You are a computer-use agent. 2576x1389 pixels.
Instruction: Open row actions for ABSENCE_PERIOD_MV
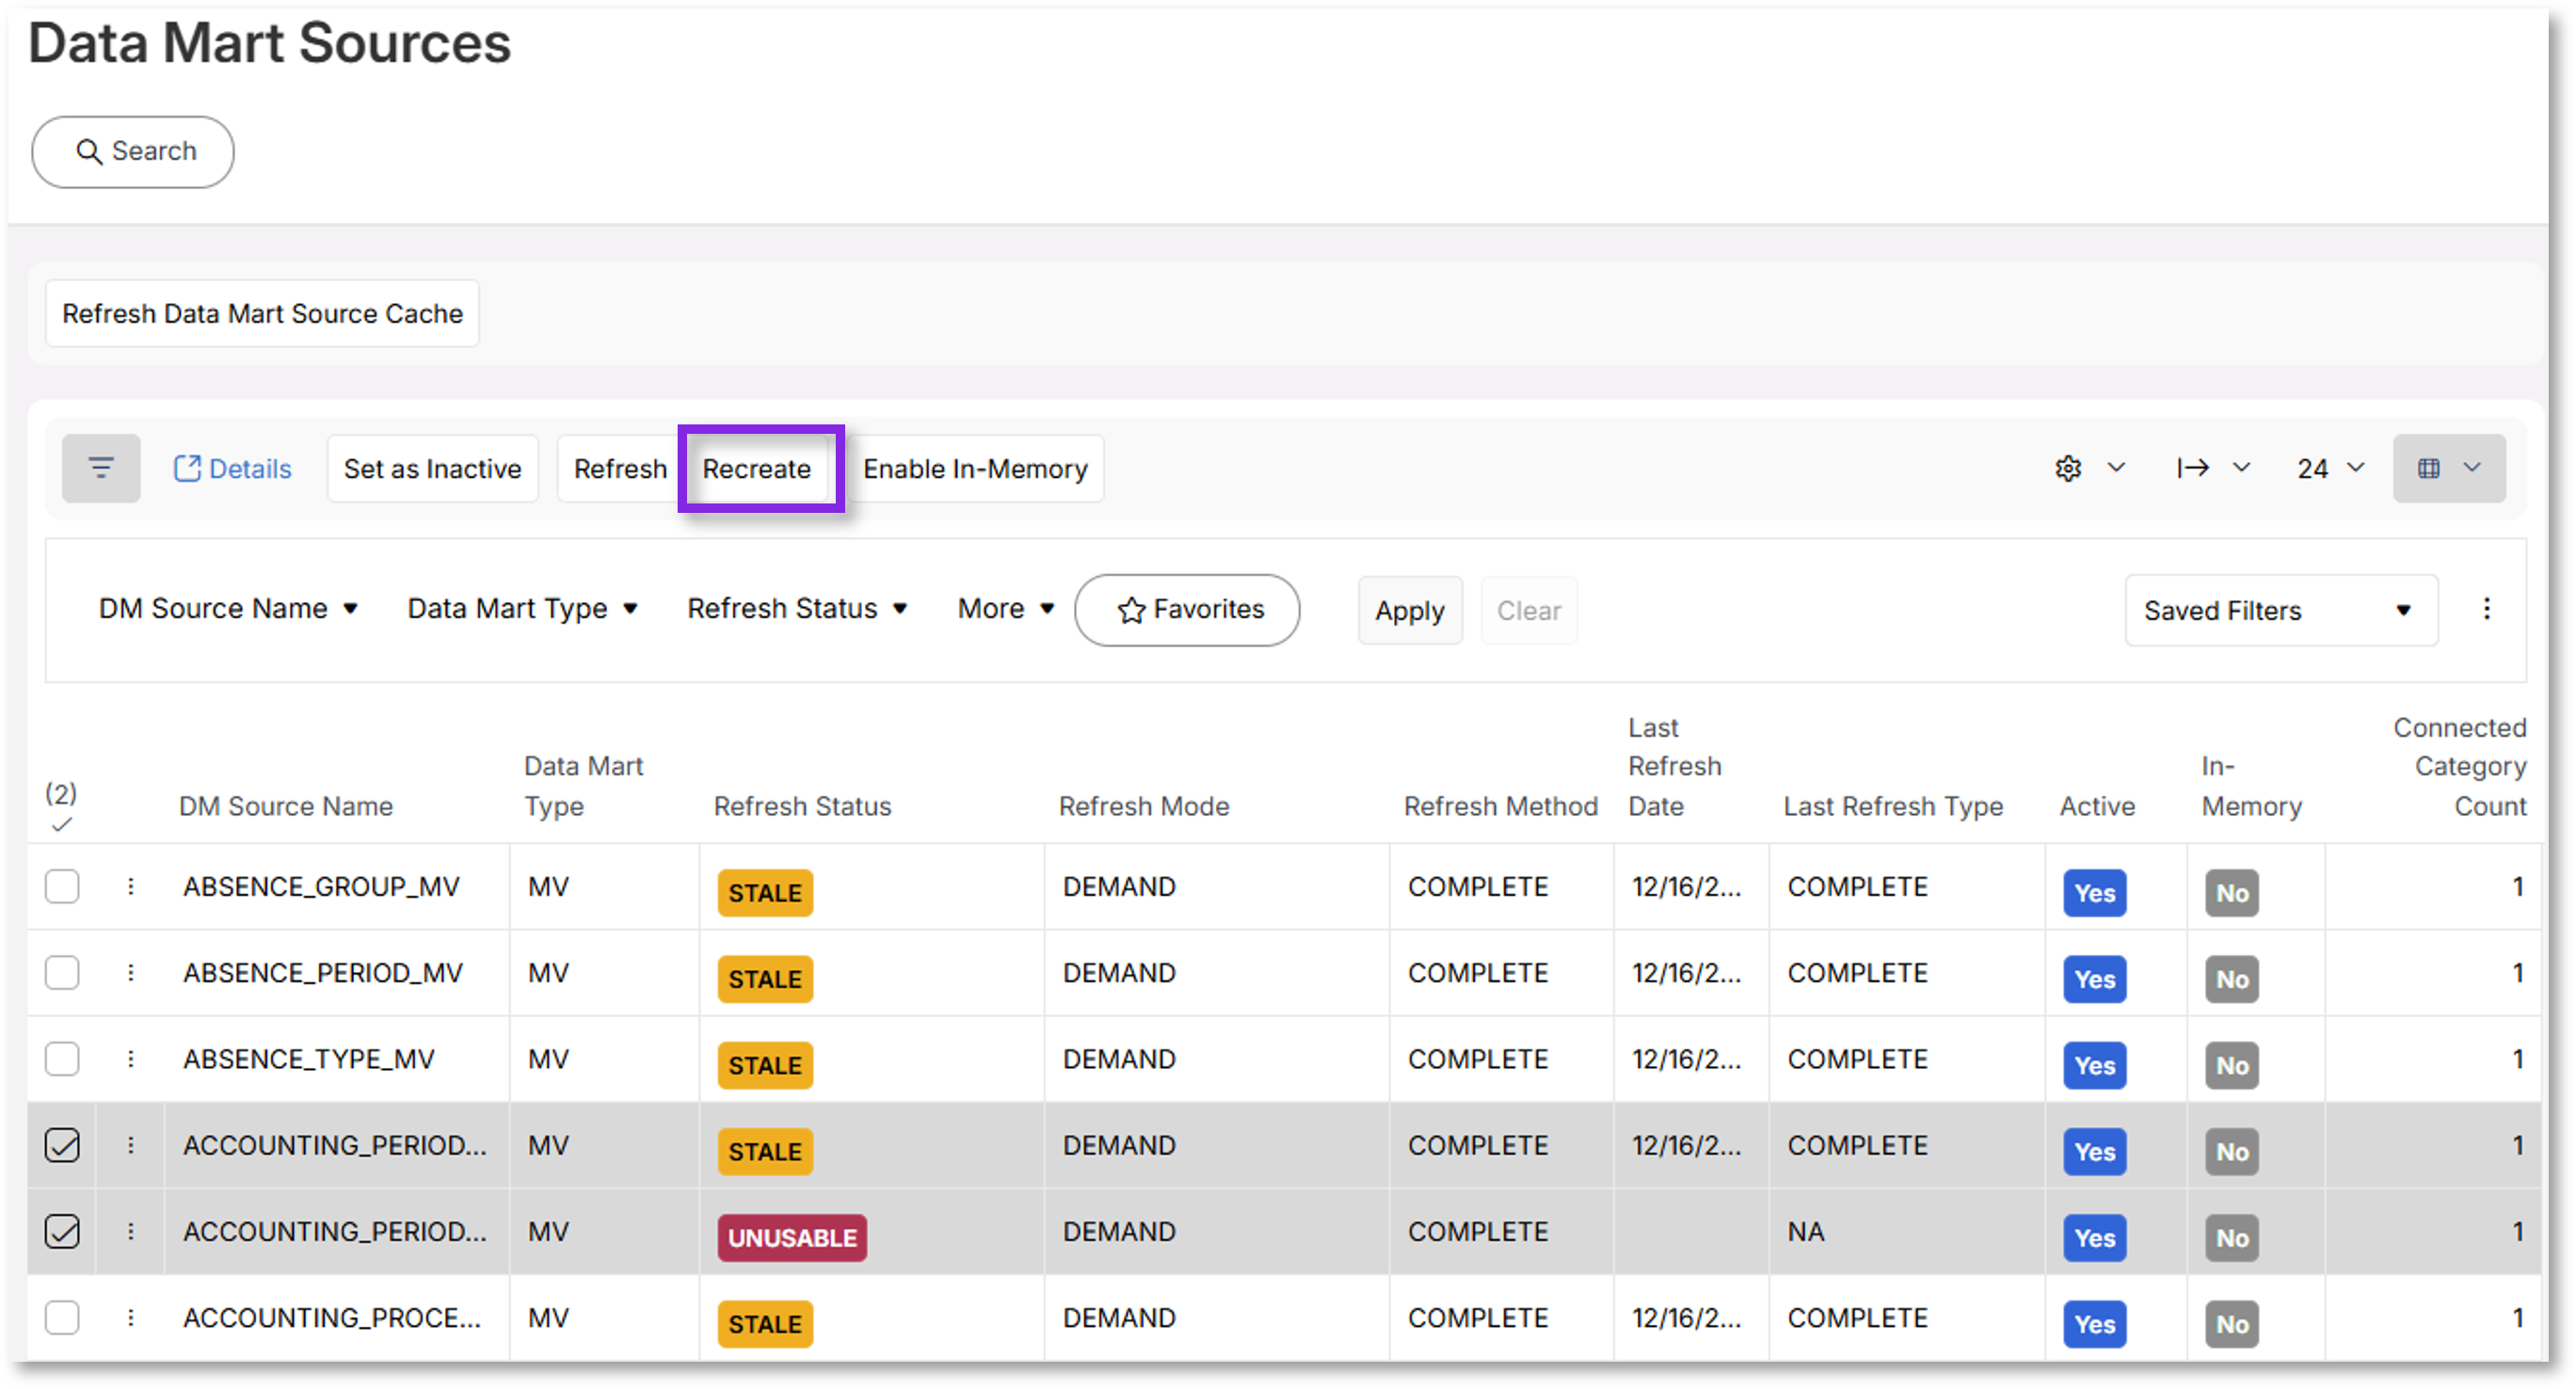(x=131, y=972)
